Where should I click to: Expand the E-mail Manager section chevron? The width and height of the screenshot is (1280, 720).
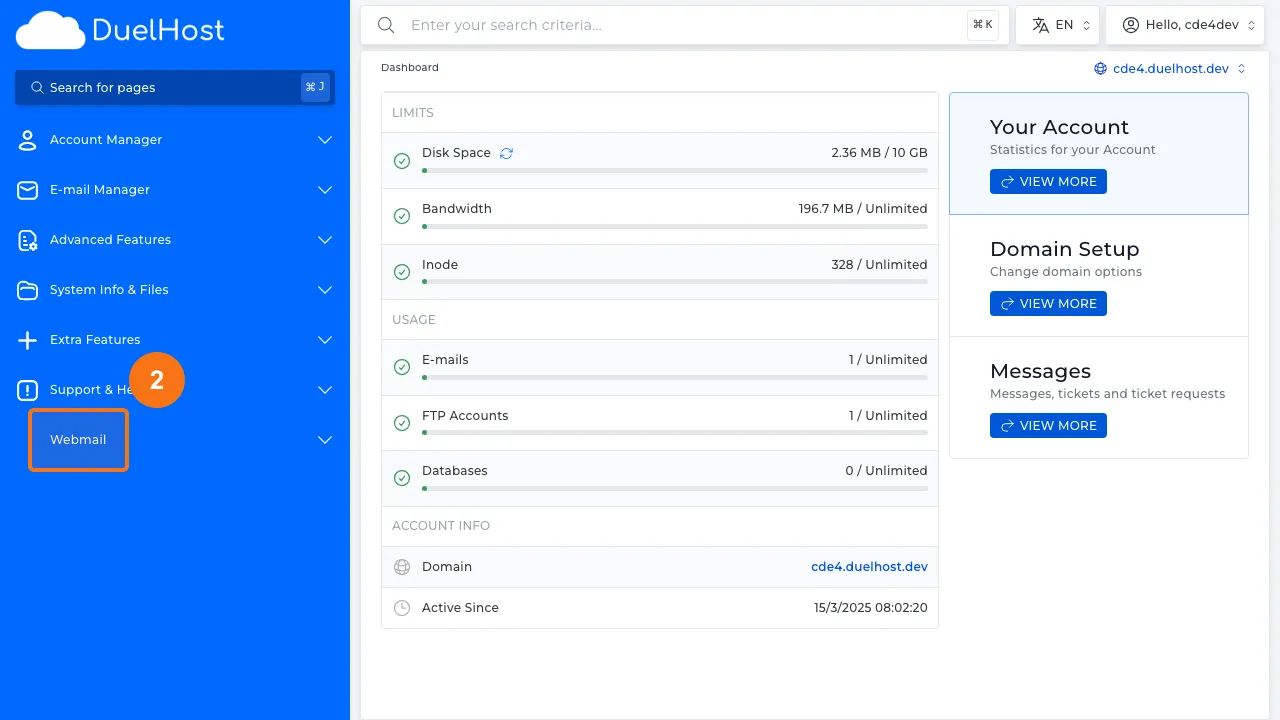(x=325, y=190)
